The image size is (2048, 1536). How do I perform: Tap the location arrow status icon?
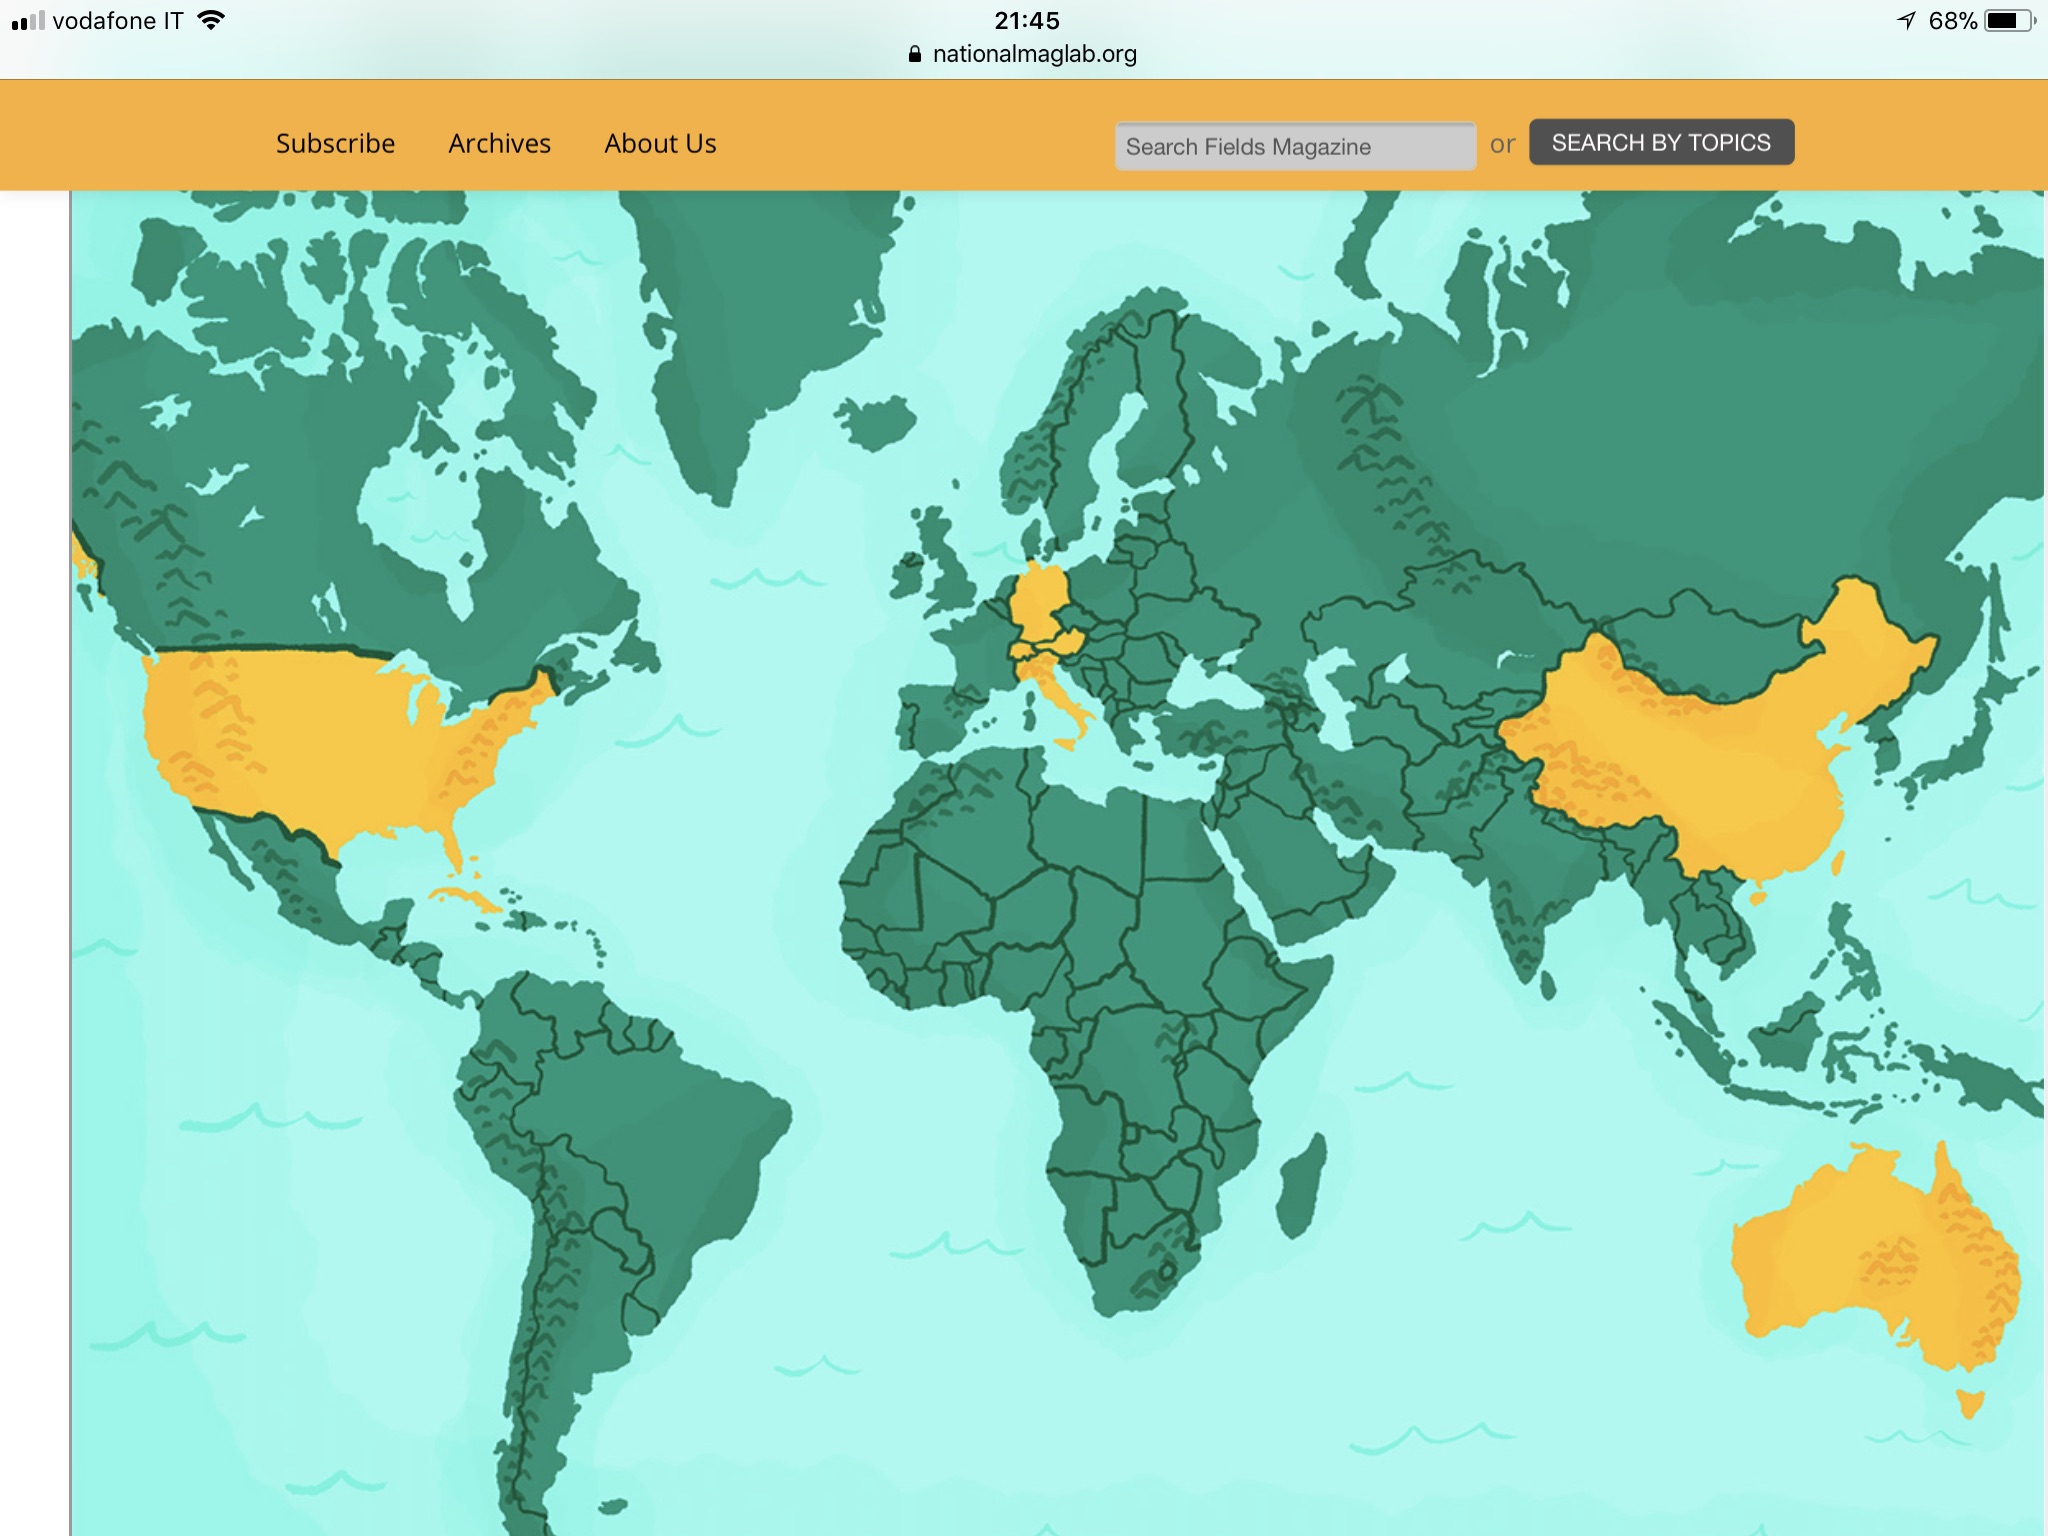coord(1906,21)
